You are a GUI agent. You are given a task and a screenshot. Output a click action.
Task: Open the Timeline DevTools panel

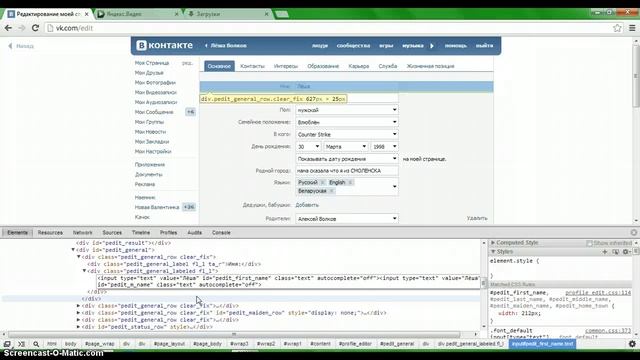(141, 233)
